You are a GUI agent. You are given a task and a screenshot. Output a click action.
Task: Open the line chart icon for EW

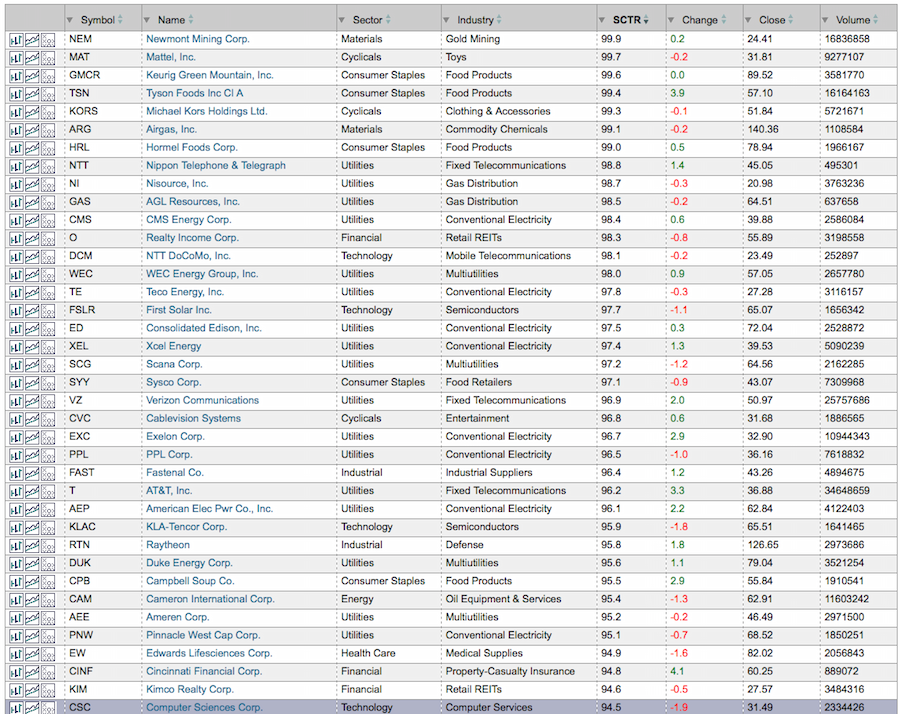pyautogui.click(x=32, y=654)
